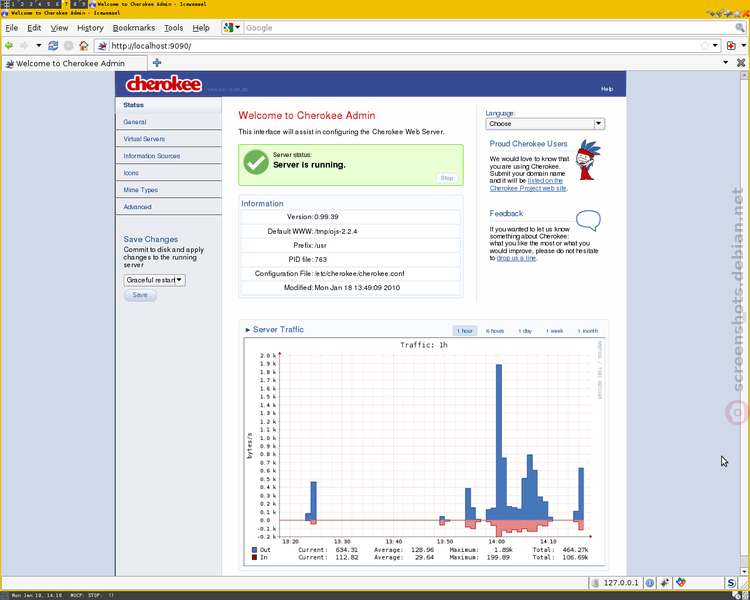Open the Edit menu

click(34, 28)
